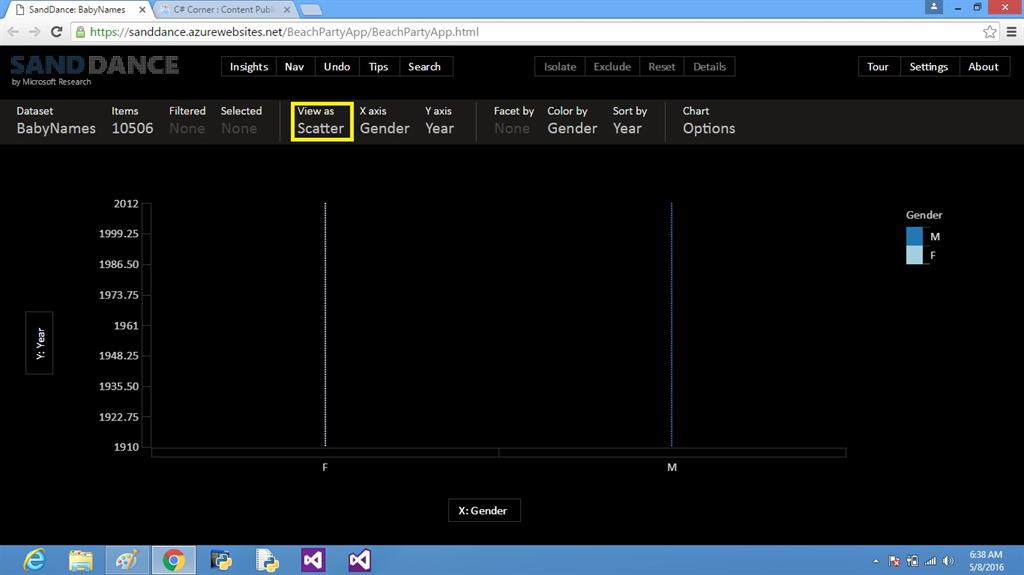This screenshot has height=575, width=1024.
Task: Open a new browser tab
Action: point(311,10)
